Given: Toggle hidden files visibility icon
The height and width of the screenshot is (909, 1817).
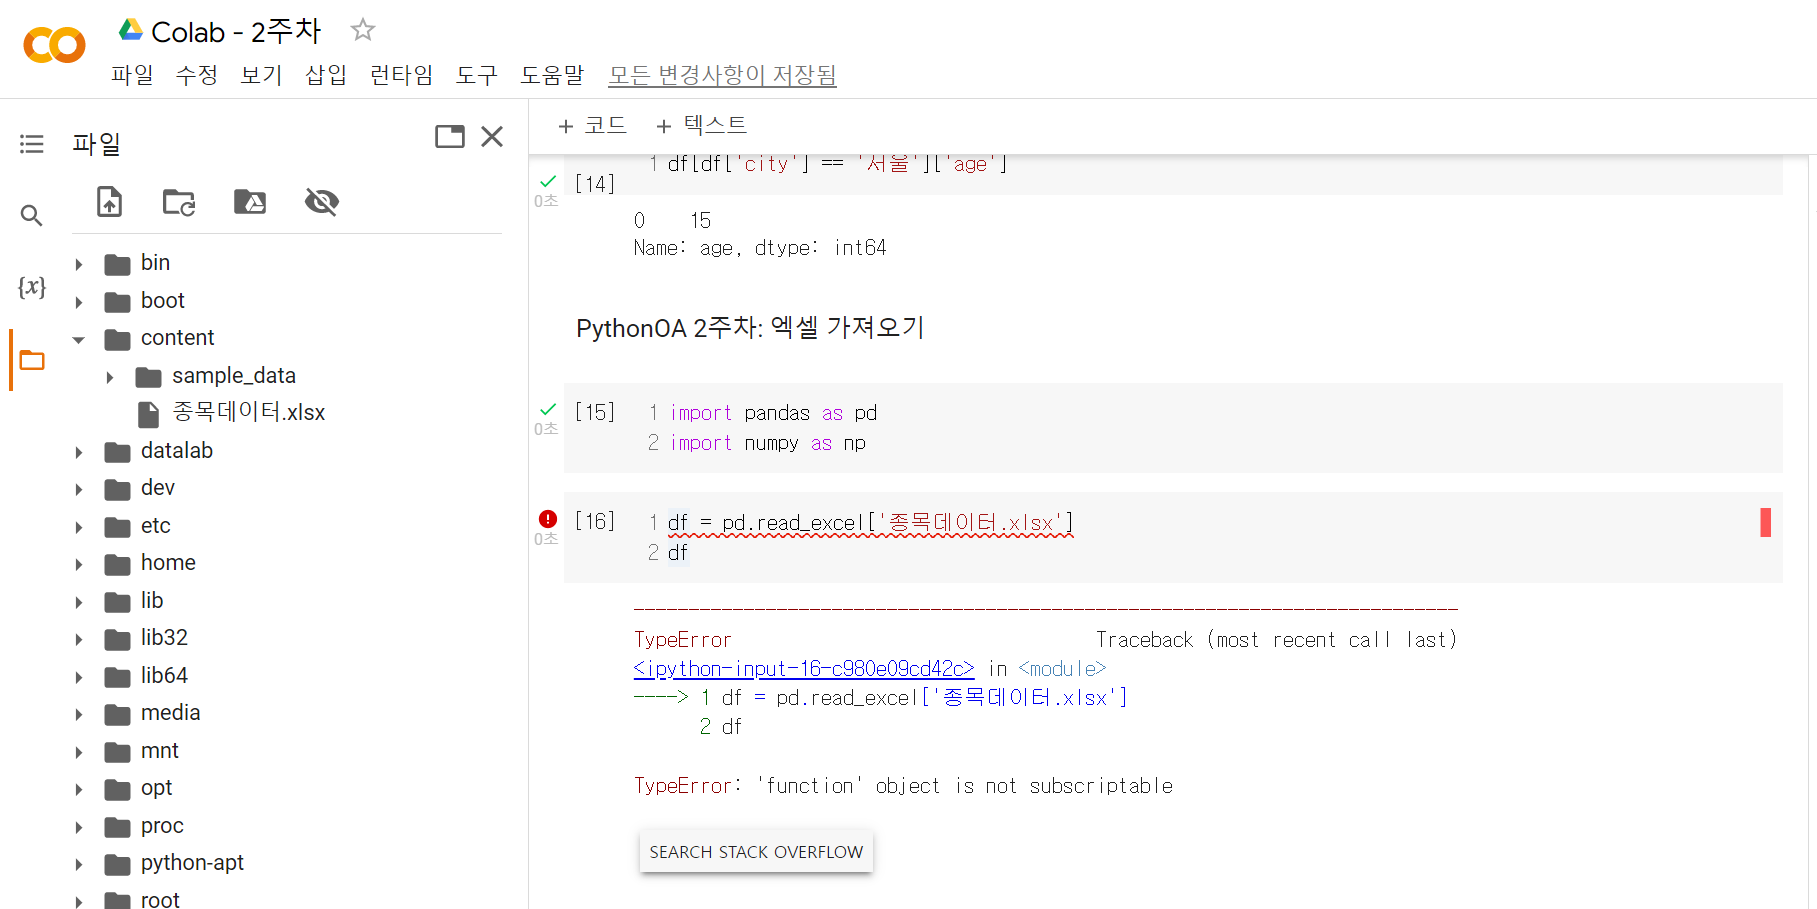Looking at the screenshot, I should [322, 202].
